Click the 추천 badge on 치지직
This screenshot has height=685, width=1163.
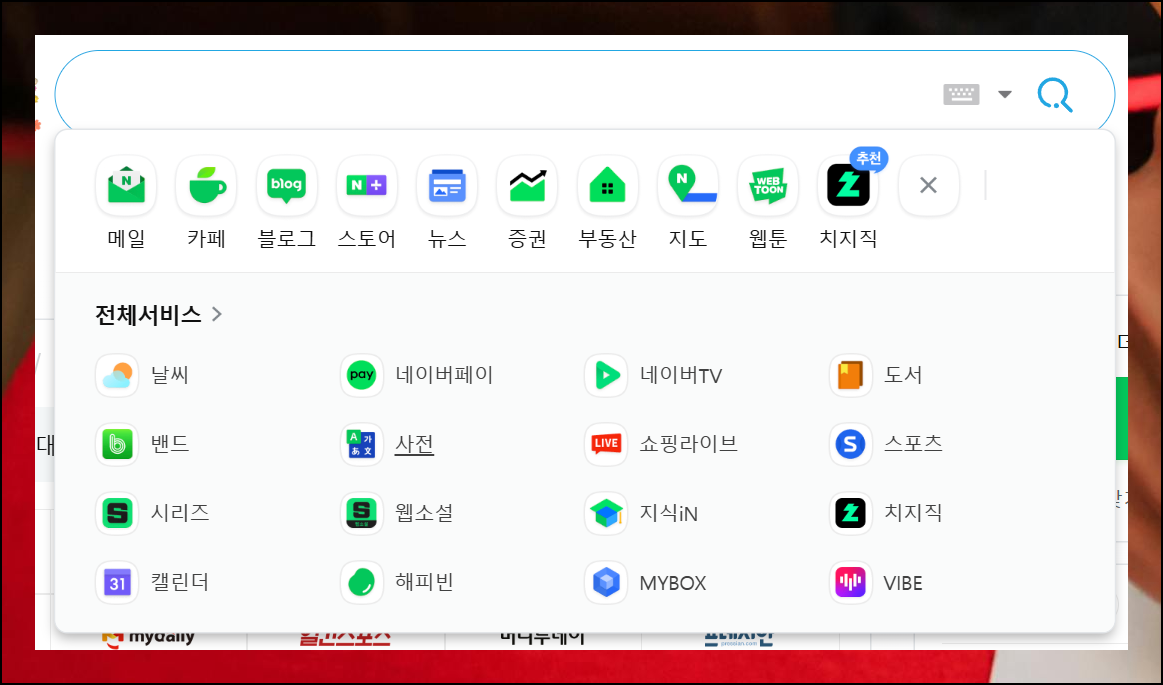(869, 159)
